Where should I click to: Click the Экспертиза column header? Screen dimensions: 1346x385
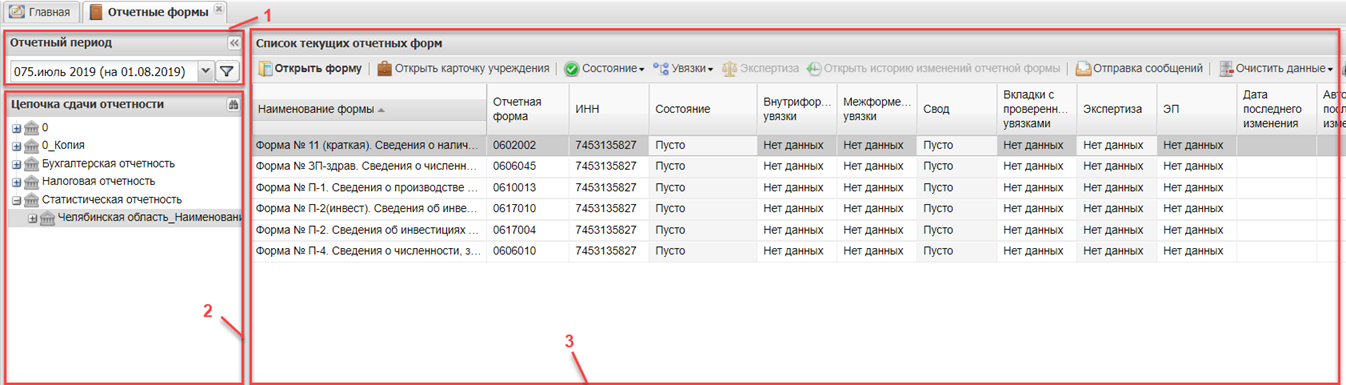1116,108
